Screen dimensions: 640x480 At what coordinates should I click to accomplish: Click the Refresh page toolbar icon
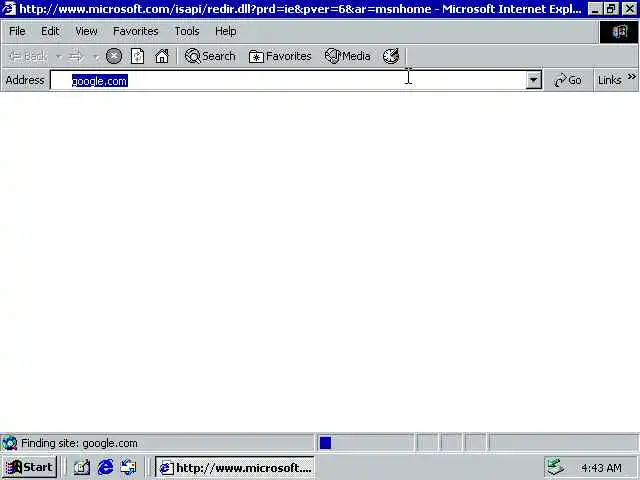(138, 56)
